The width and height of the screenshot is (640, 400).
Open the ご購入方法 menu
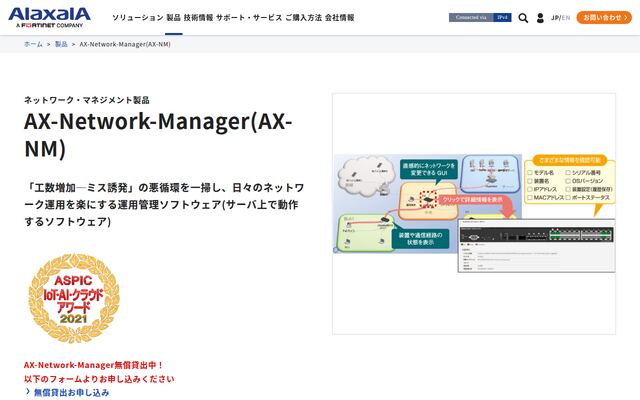[303, 18]
